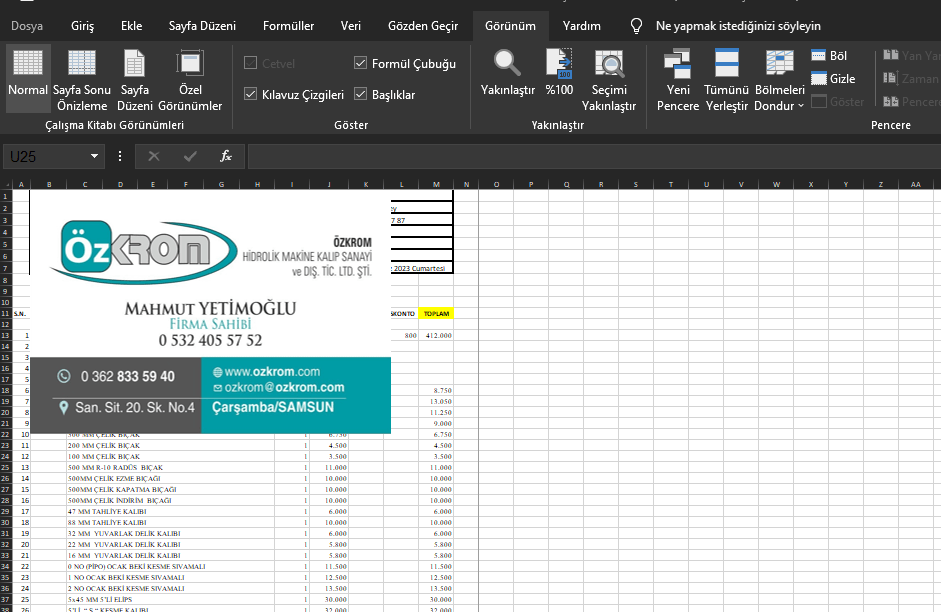Click the cancel X in formula bar
This screenshot has width=941, height=612.
coord(154,157)
